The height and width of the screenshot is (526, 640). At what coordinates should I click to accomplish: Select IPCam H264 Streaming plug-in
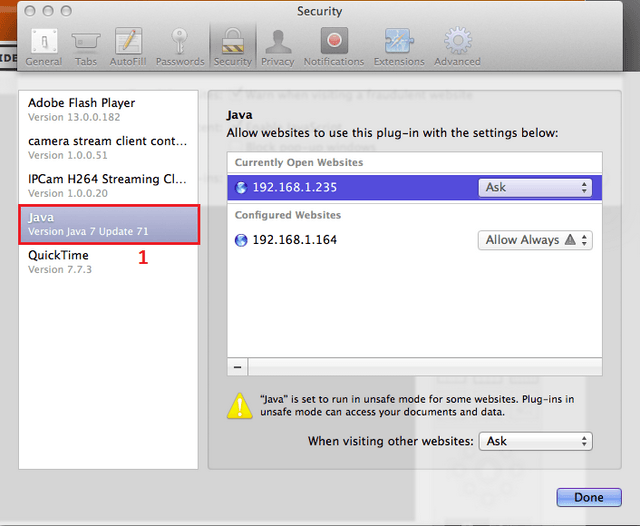coord(108,185)
